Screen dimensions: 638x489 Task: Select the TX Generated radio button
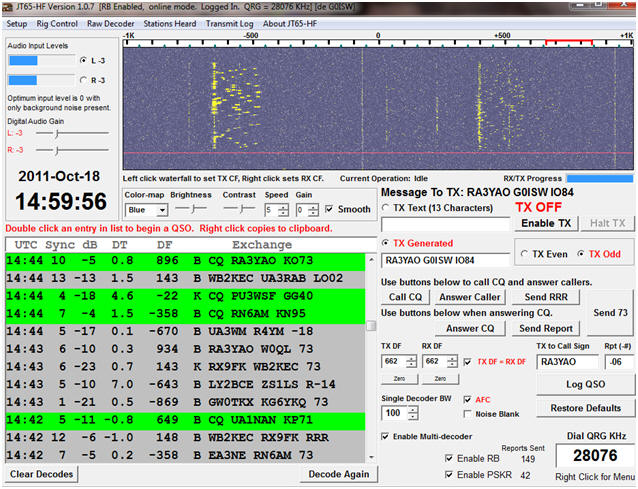(385, 243)
